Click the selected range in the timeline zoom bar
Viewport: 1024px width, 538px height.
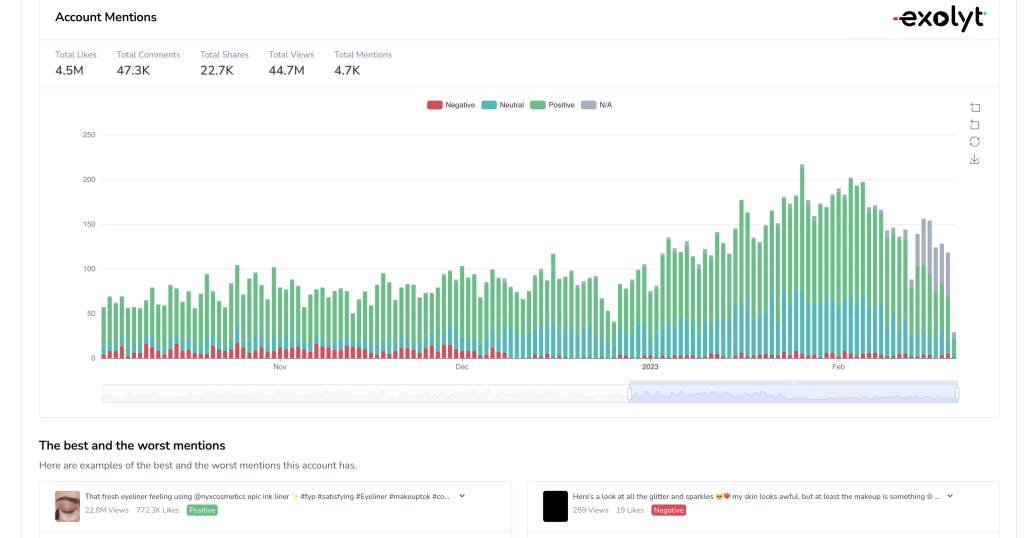coord(793,394)
